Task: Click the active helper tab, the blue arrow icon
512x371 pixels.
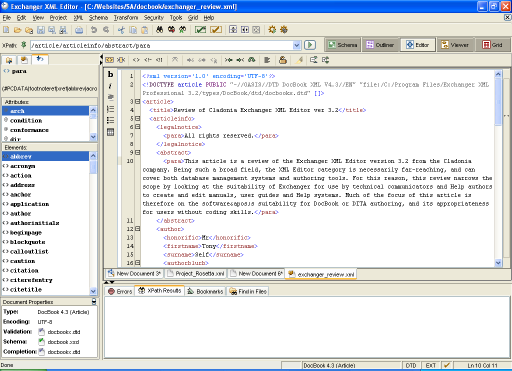Action: [x=40, y=59]
